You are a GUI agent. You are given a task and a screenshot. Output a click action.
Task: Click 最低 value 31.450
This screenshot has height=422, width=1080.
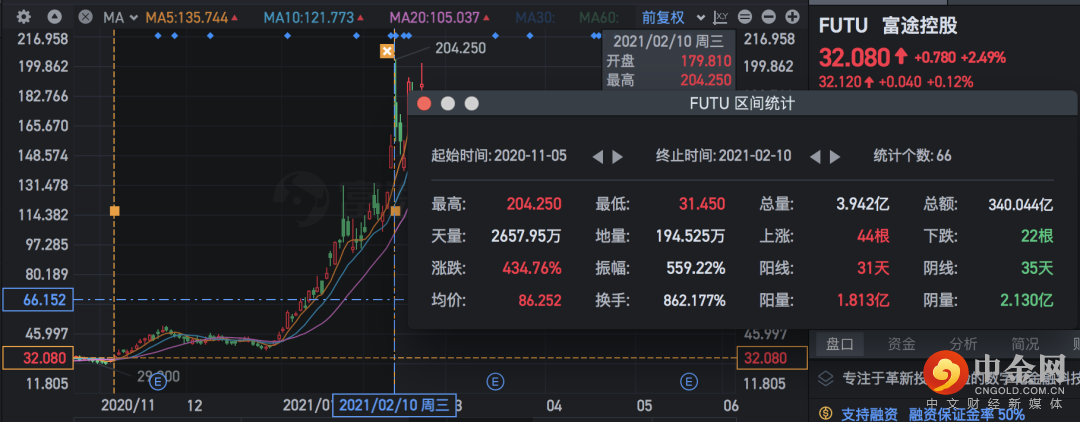pos(701,204)
